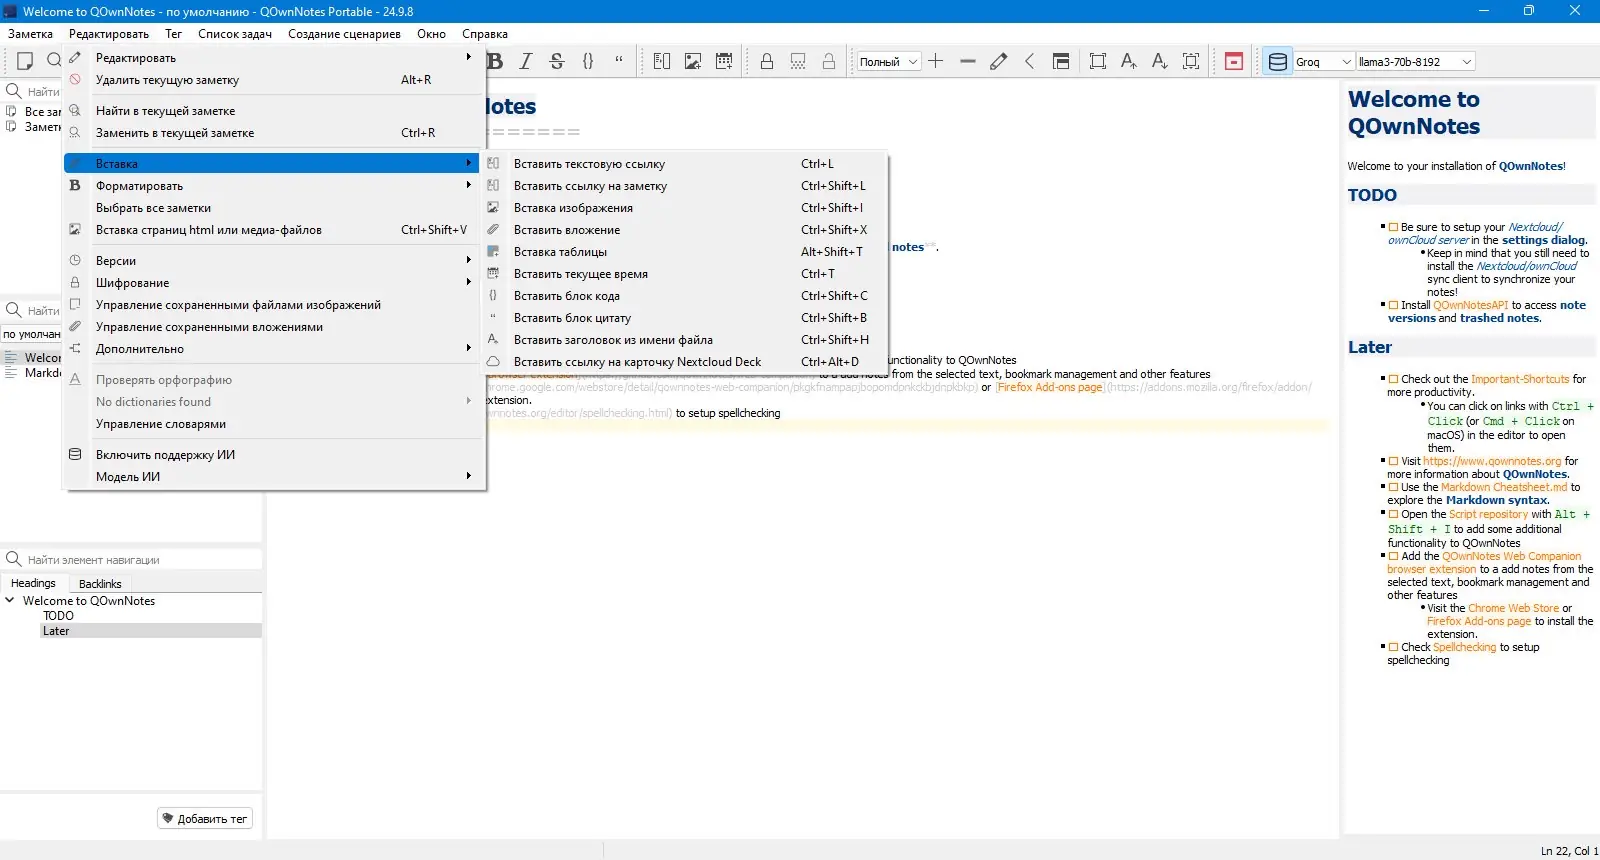Create a new note with the toolbar icon
This screenshot has width=1600, height=860.
[25, 61]
